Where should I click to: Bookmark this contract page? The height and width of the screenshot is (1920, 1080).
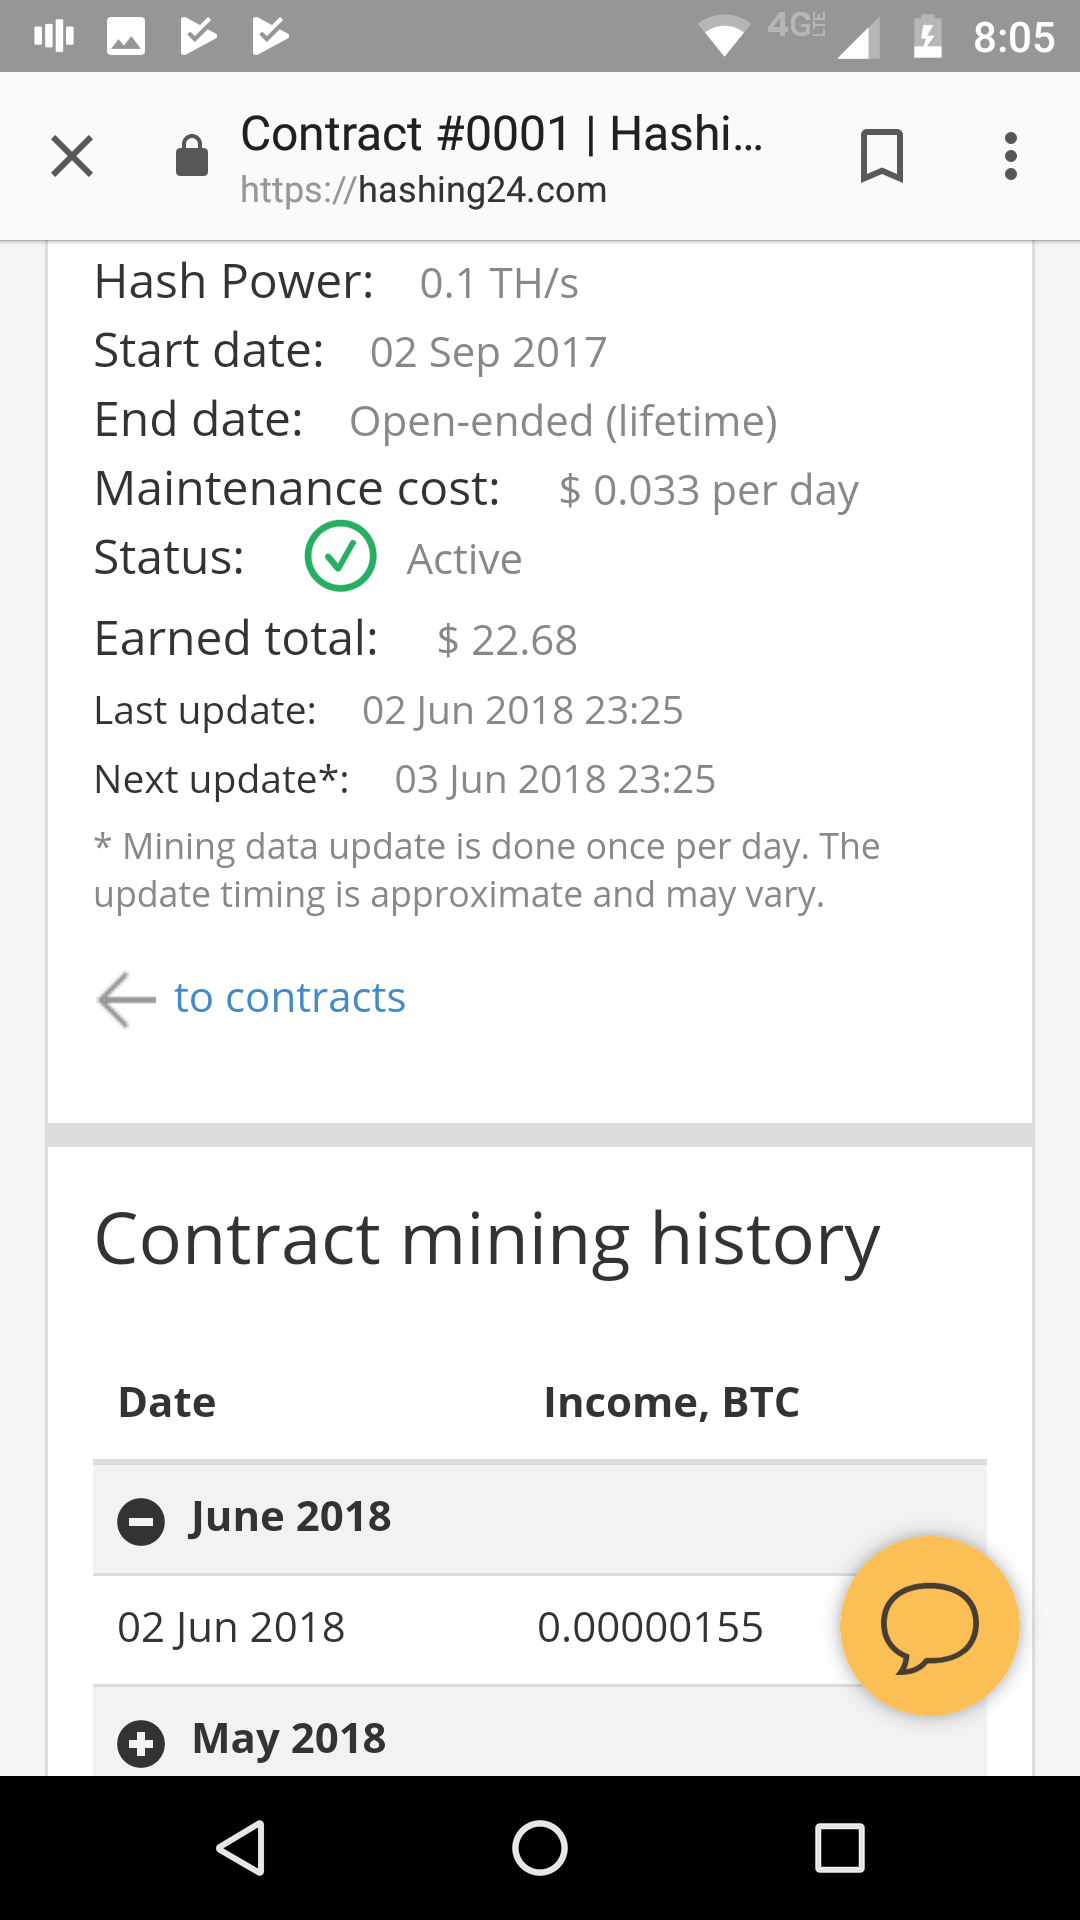click(x=881, y=157)
